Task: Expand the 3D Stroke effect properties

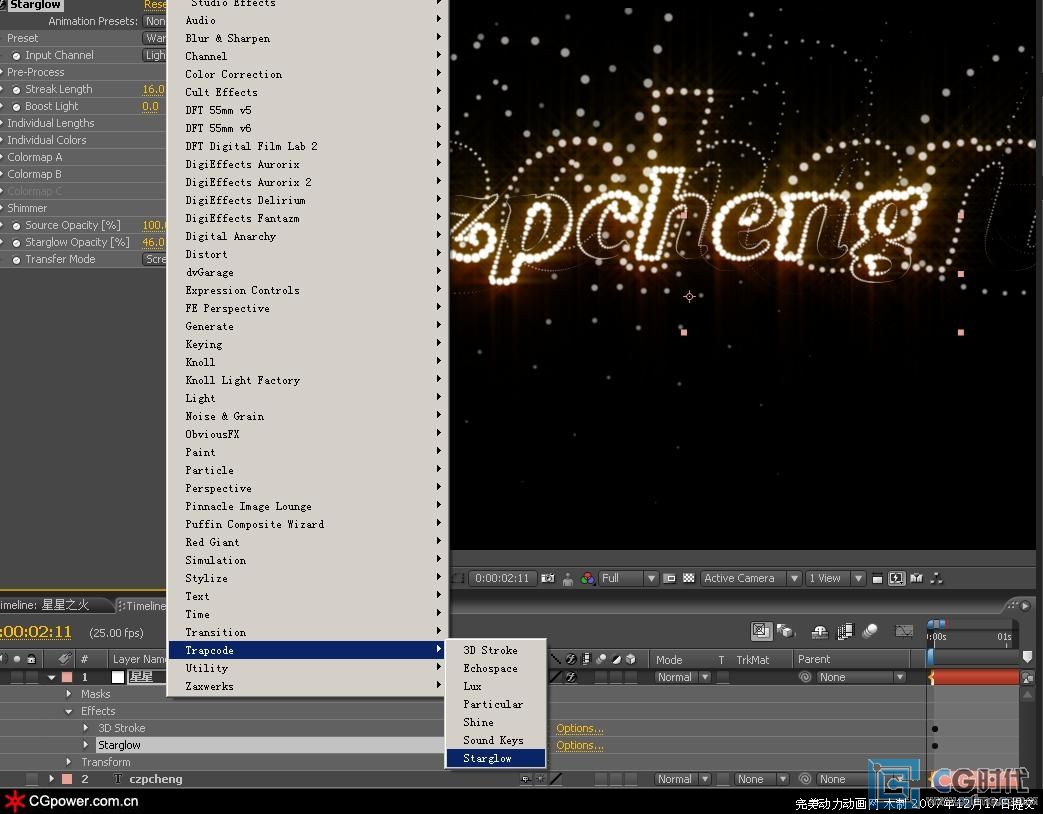Action: tap(86, 728)
